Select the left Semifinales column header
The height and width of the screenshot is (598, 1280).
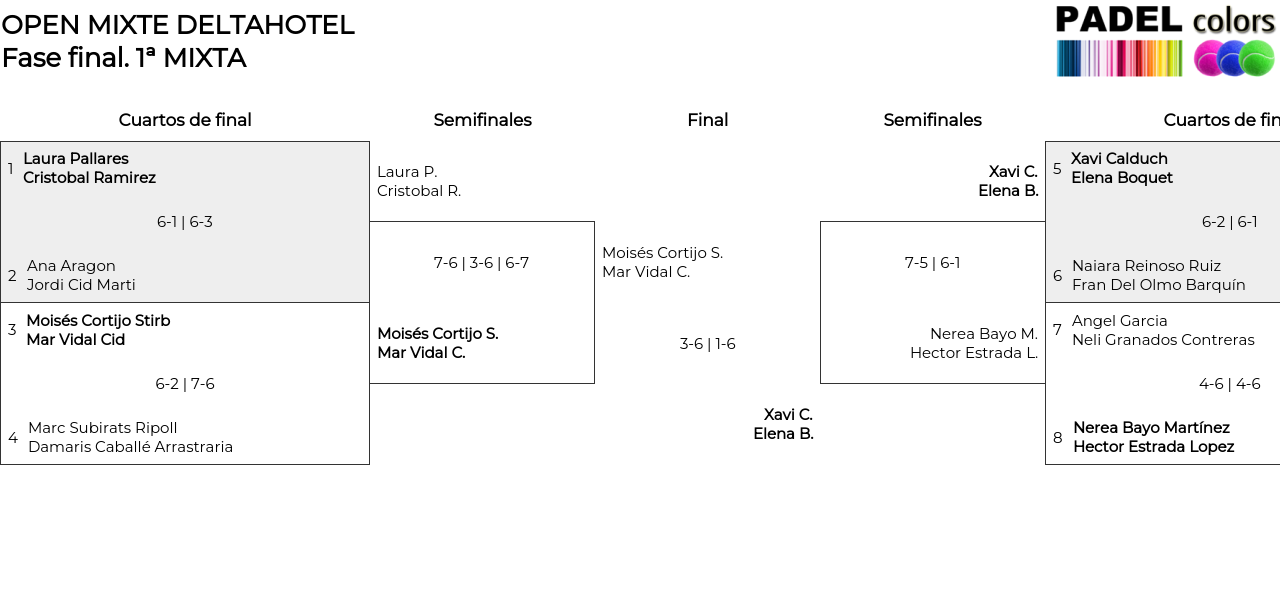[x=482, y=120]
